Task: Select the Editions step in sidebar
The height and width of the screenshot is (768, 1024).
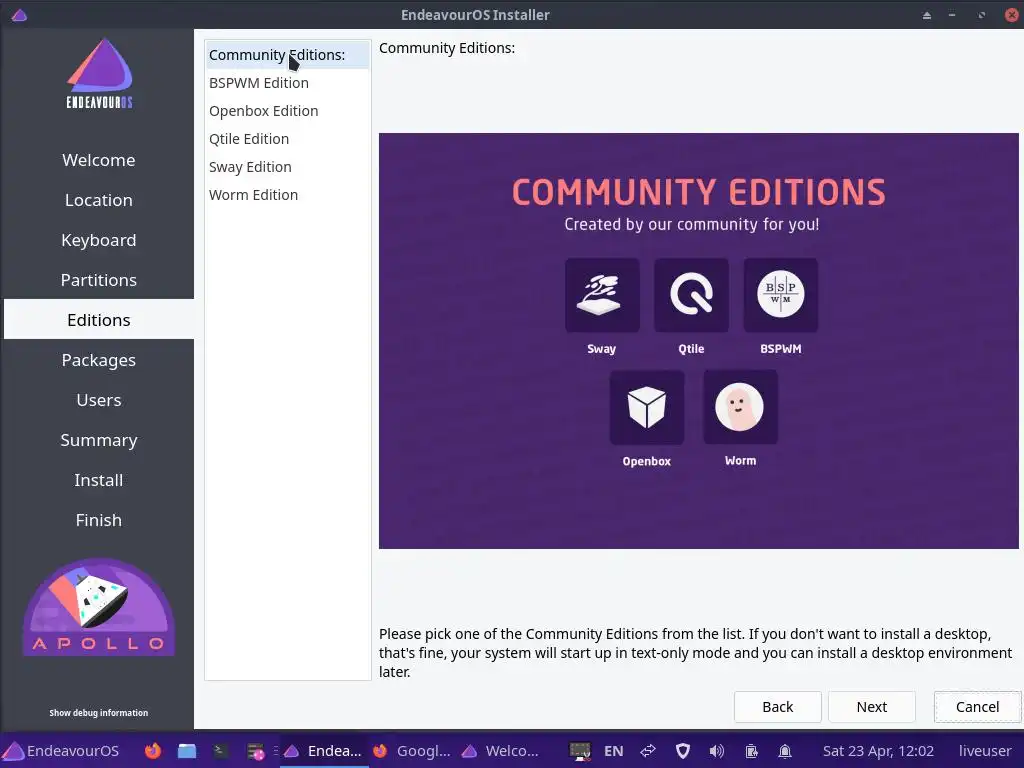Action: 99,319
